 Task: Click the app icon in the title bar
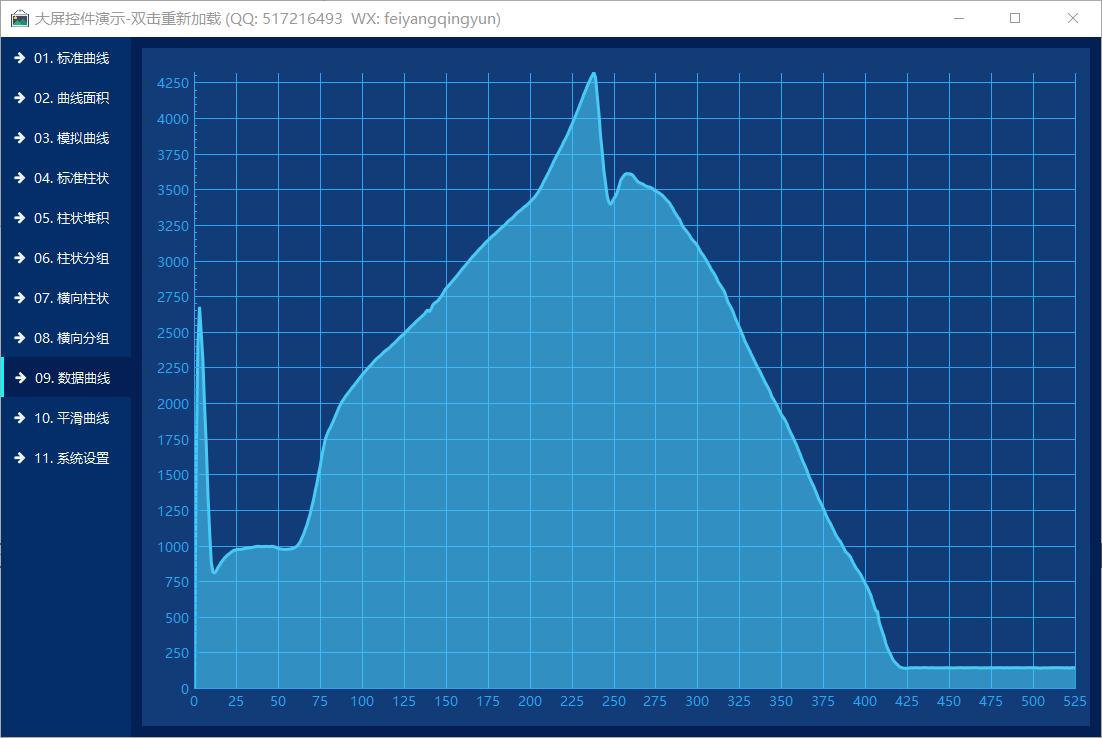[19, 19]
